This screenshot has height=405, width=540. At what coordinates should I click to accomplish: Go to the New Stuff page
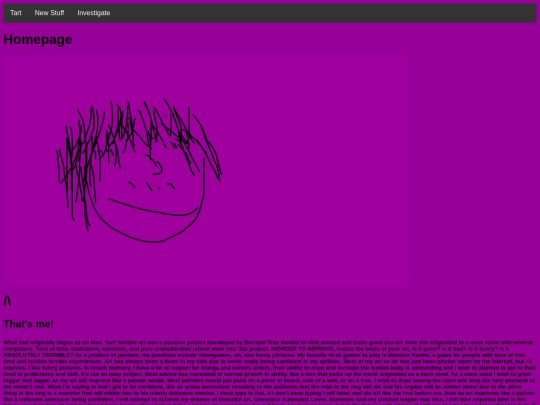pos(49,13)
